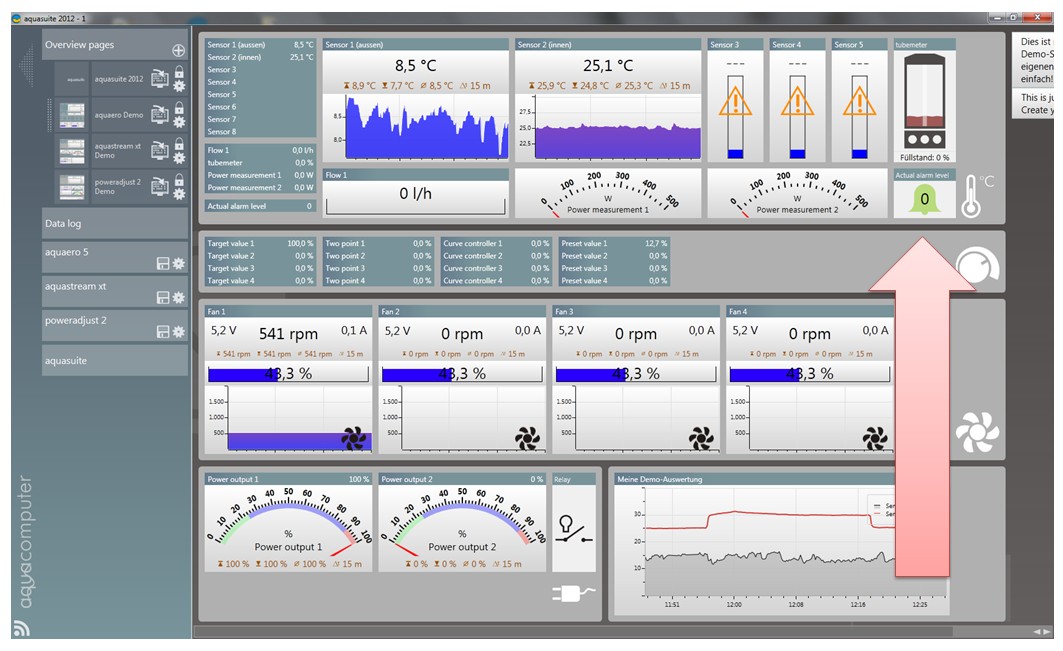Expand the aquaero 5 section
The height and width of the screenshot is (651, 1063).
tap(115, 258)
